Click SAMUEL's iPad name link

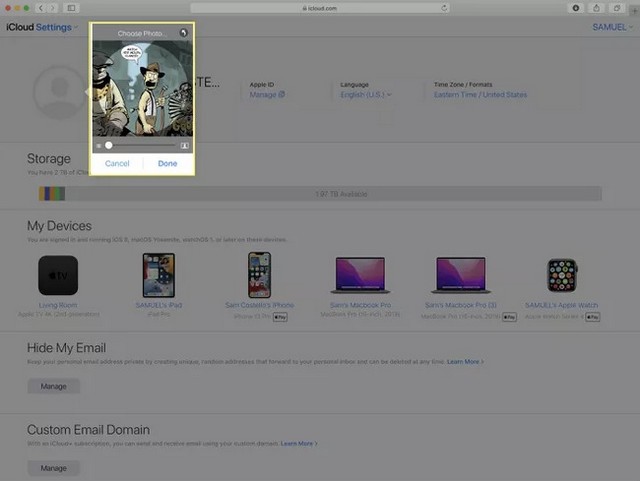(x=159, y=305)
